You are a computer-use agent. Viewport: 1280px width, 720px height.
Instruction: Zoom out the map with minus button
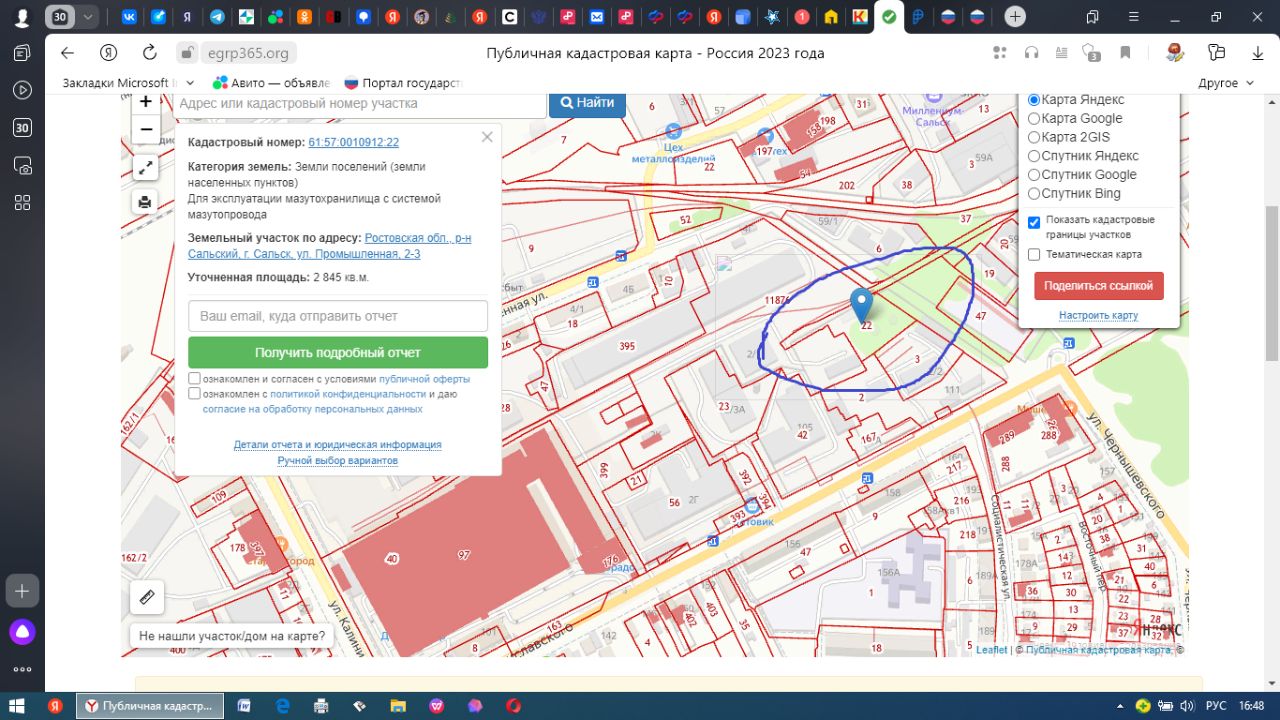click(x=146, y=130)
